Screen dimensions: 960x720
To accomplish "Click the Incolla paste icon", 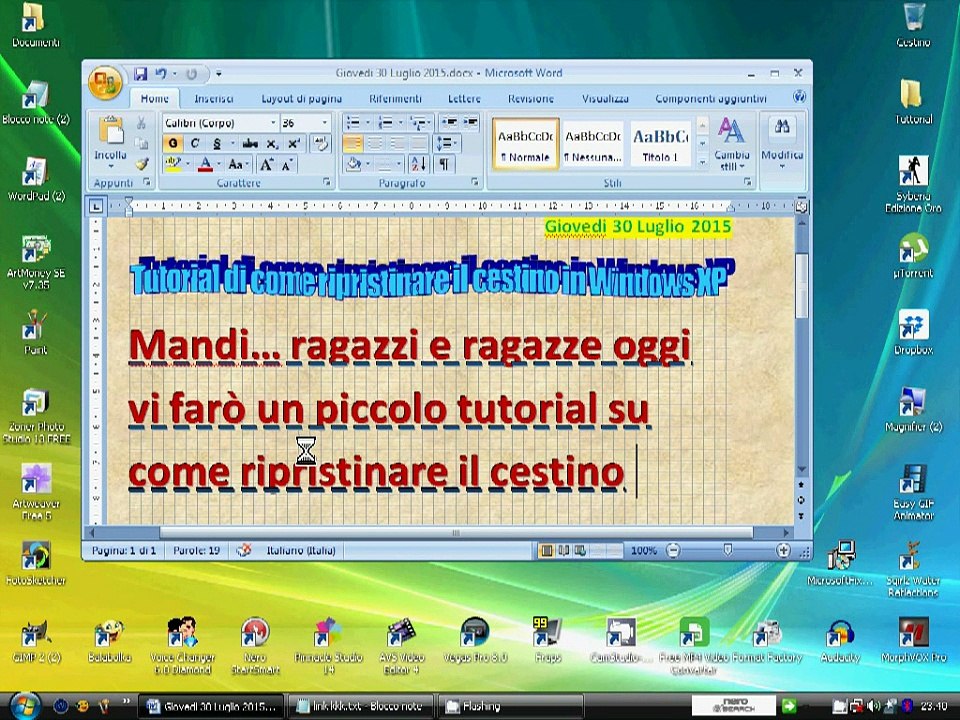I will (x=111, y=130).
